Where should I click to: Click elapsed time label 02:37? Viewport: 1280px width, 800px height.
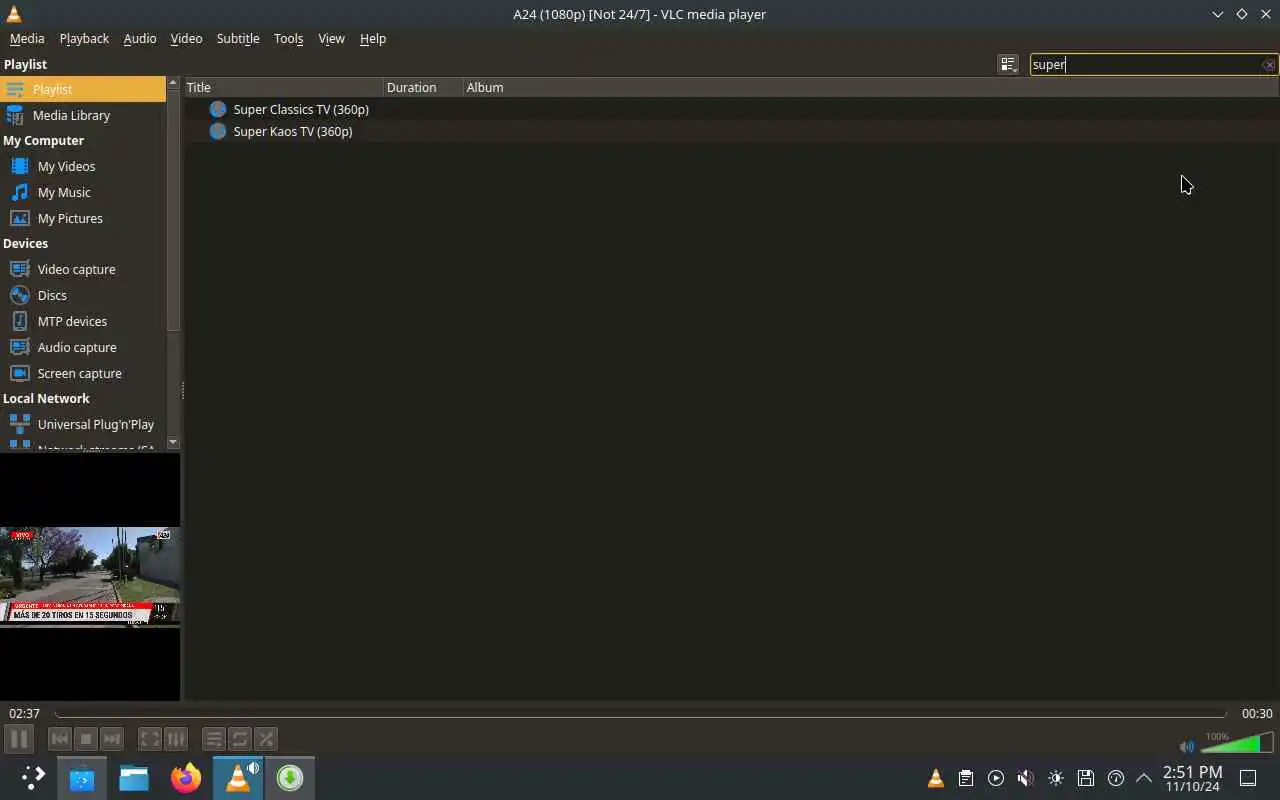click(24, 714)
